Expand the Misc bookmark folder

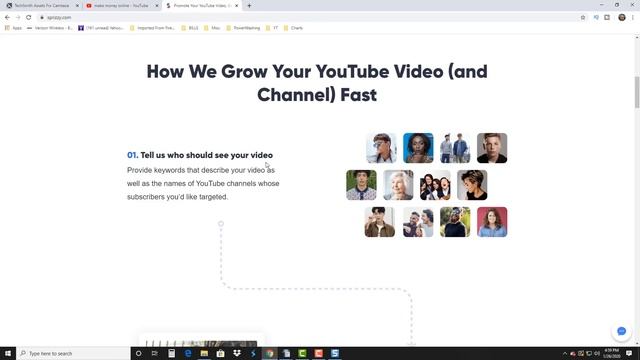(212, 28)
